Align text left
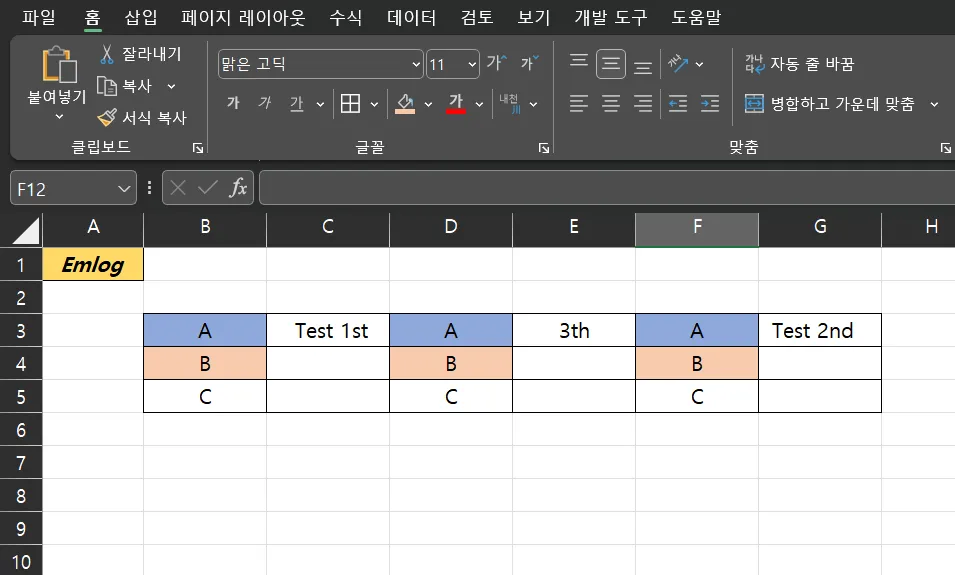The image size is (955, 575). [x=579, y=104]
